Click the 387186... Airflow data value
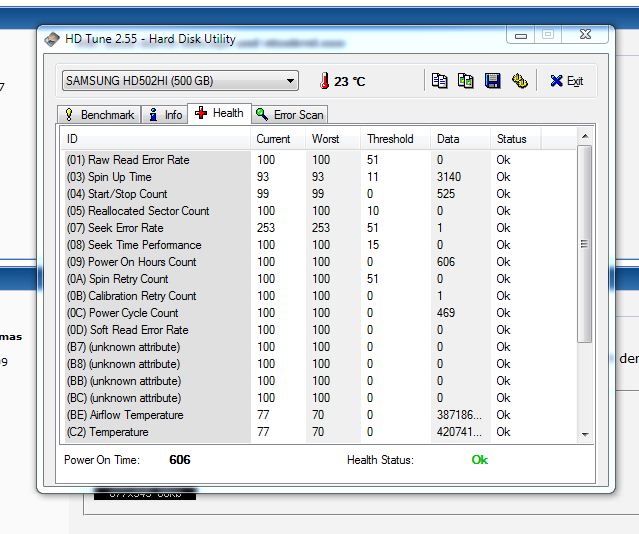Screen dimensions: 639x534 pos(459,415)
